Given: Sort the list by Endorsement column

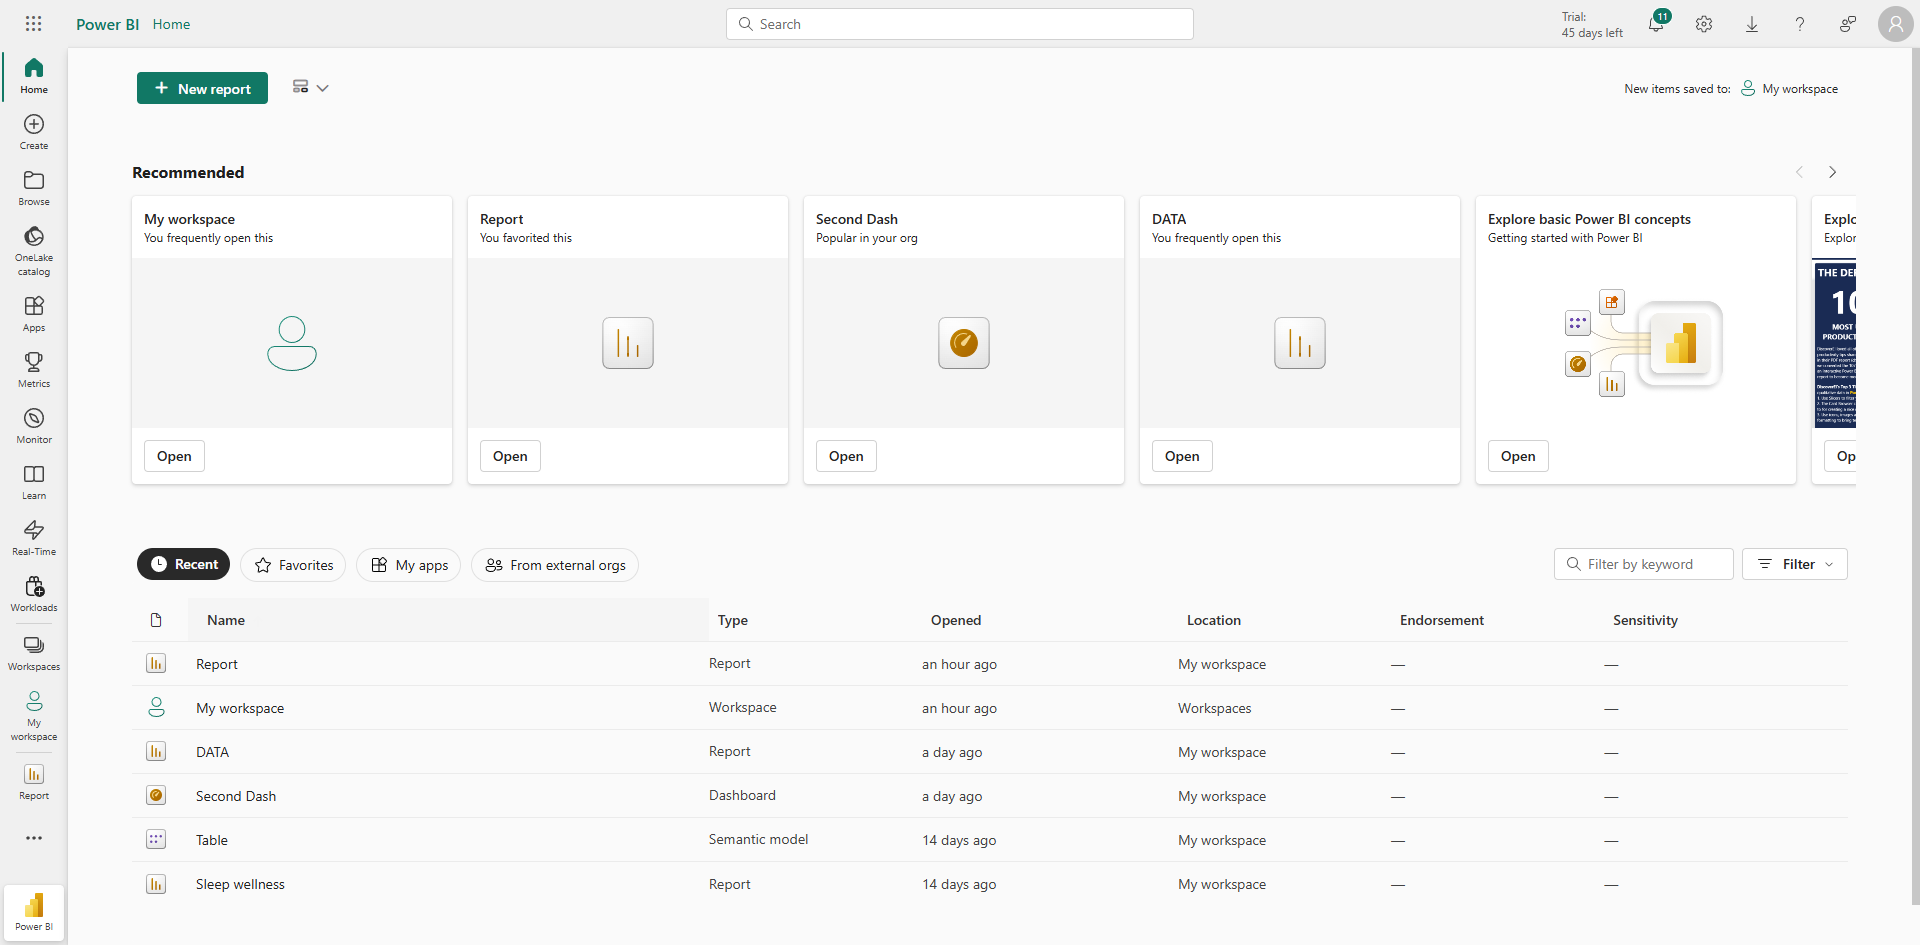Looking at the screenshot, I should pyautogui.click(x=1442, y=620).
